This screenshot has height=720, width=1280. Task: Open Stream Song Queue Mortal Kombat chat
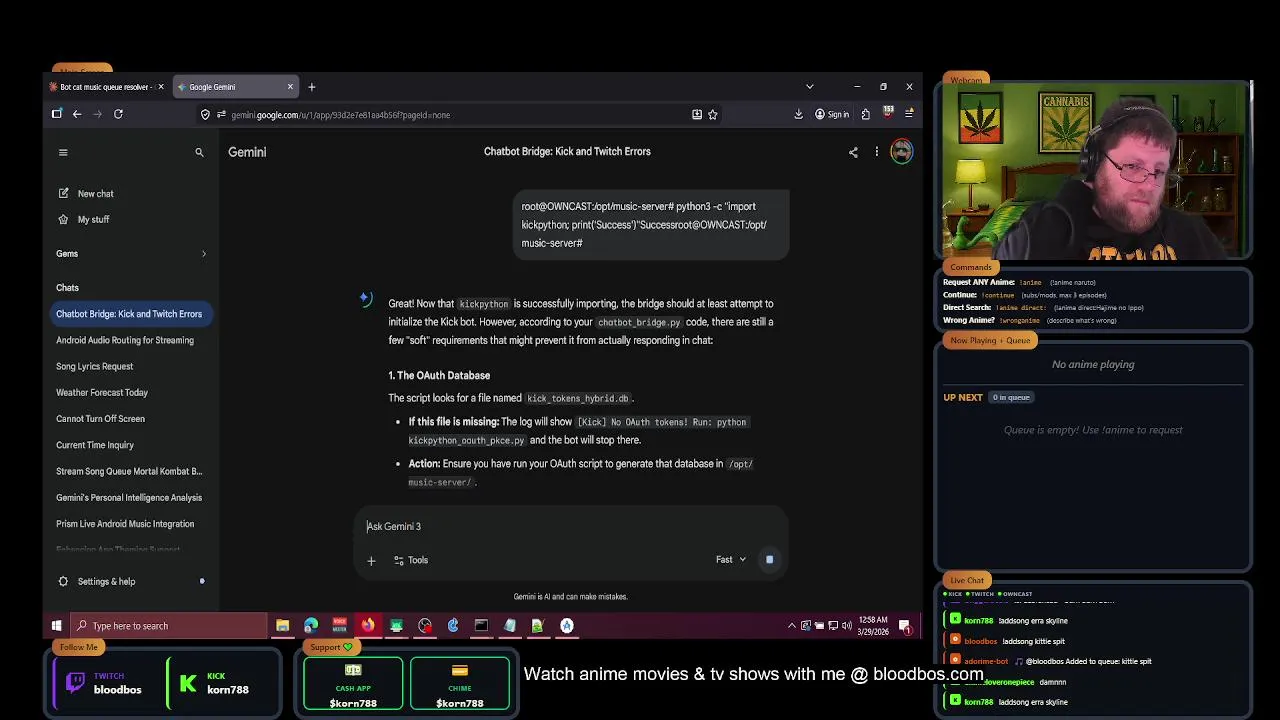pos(129,471)
